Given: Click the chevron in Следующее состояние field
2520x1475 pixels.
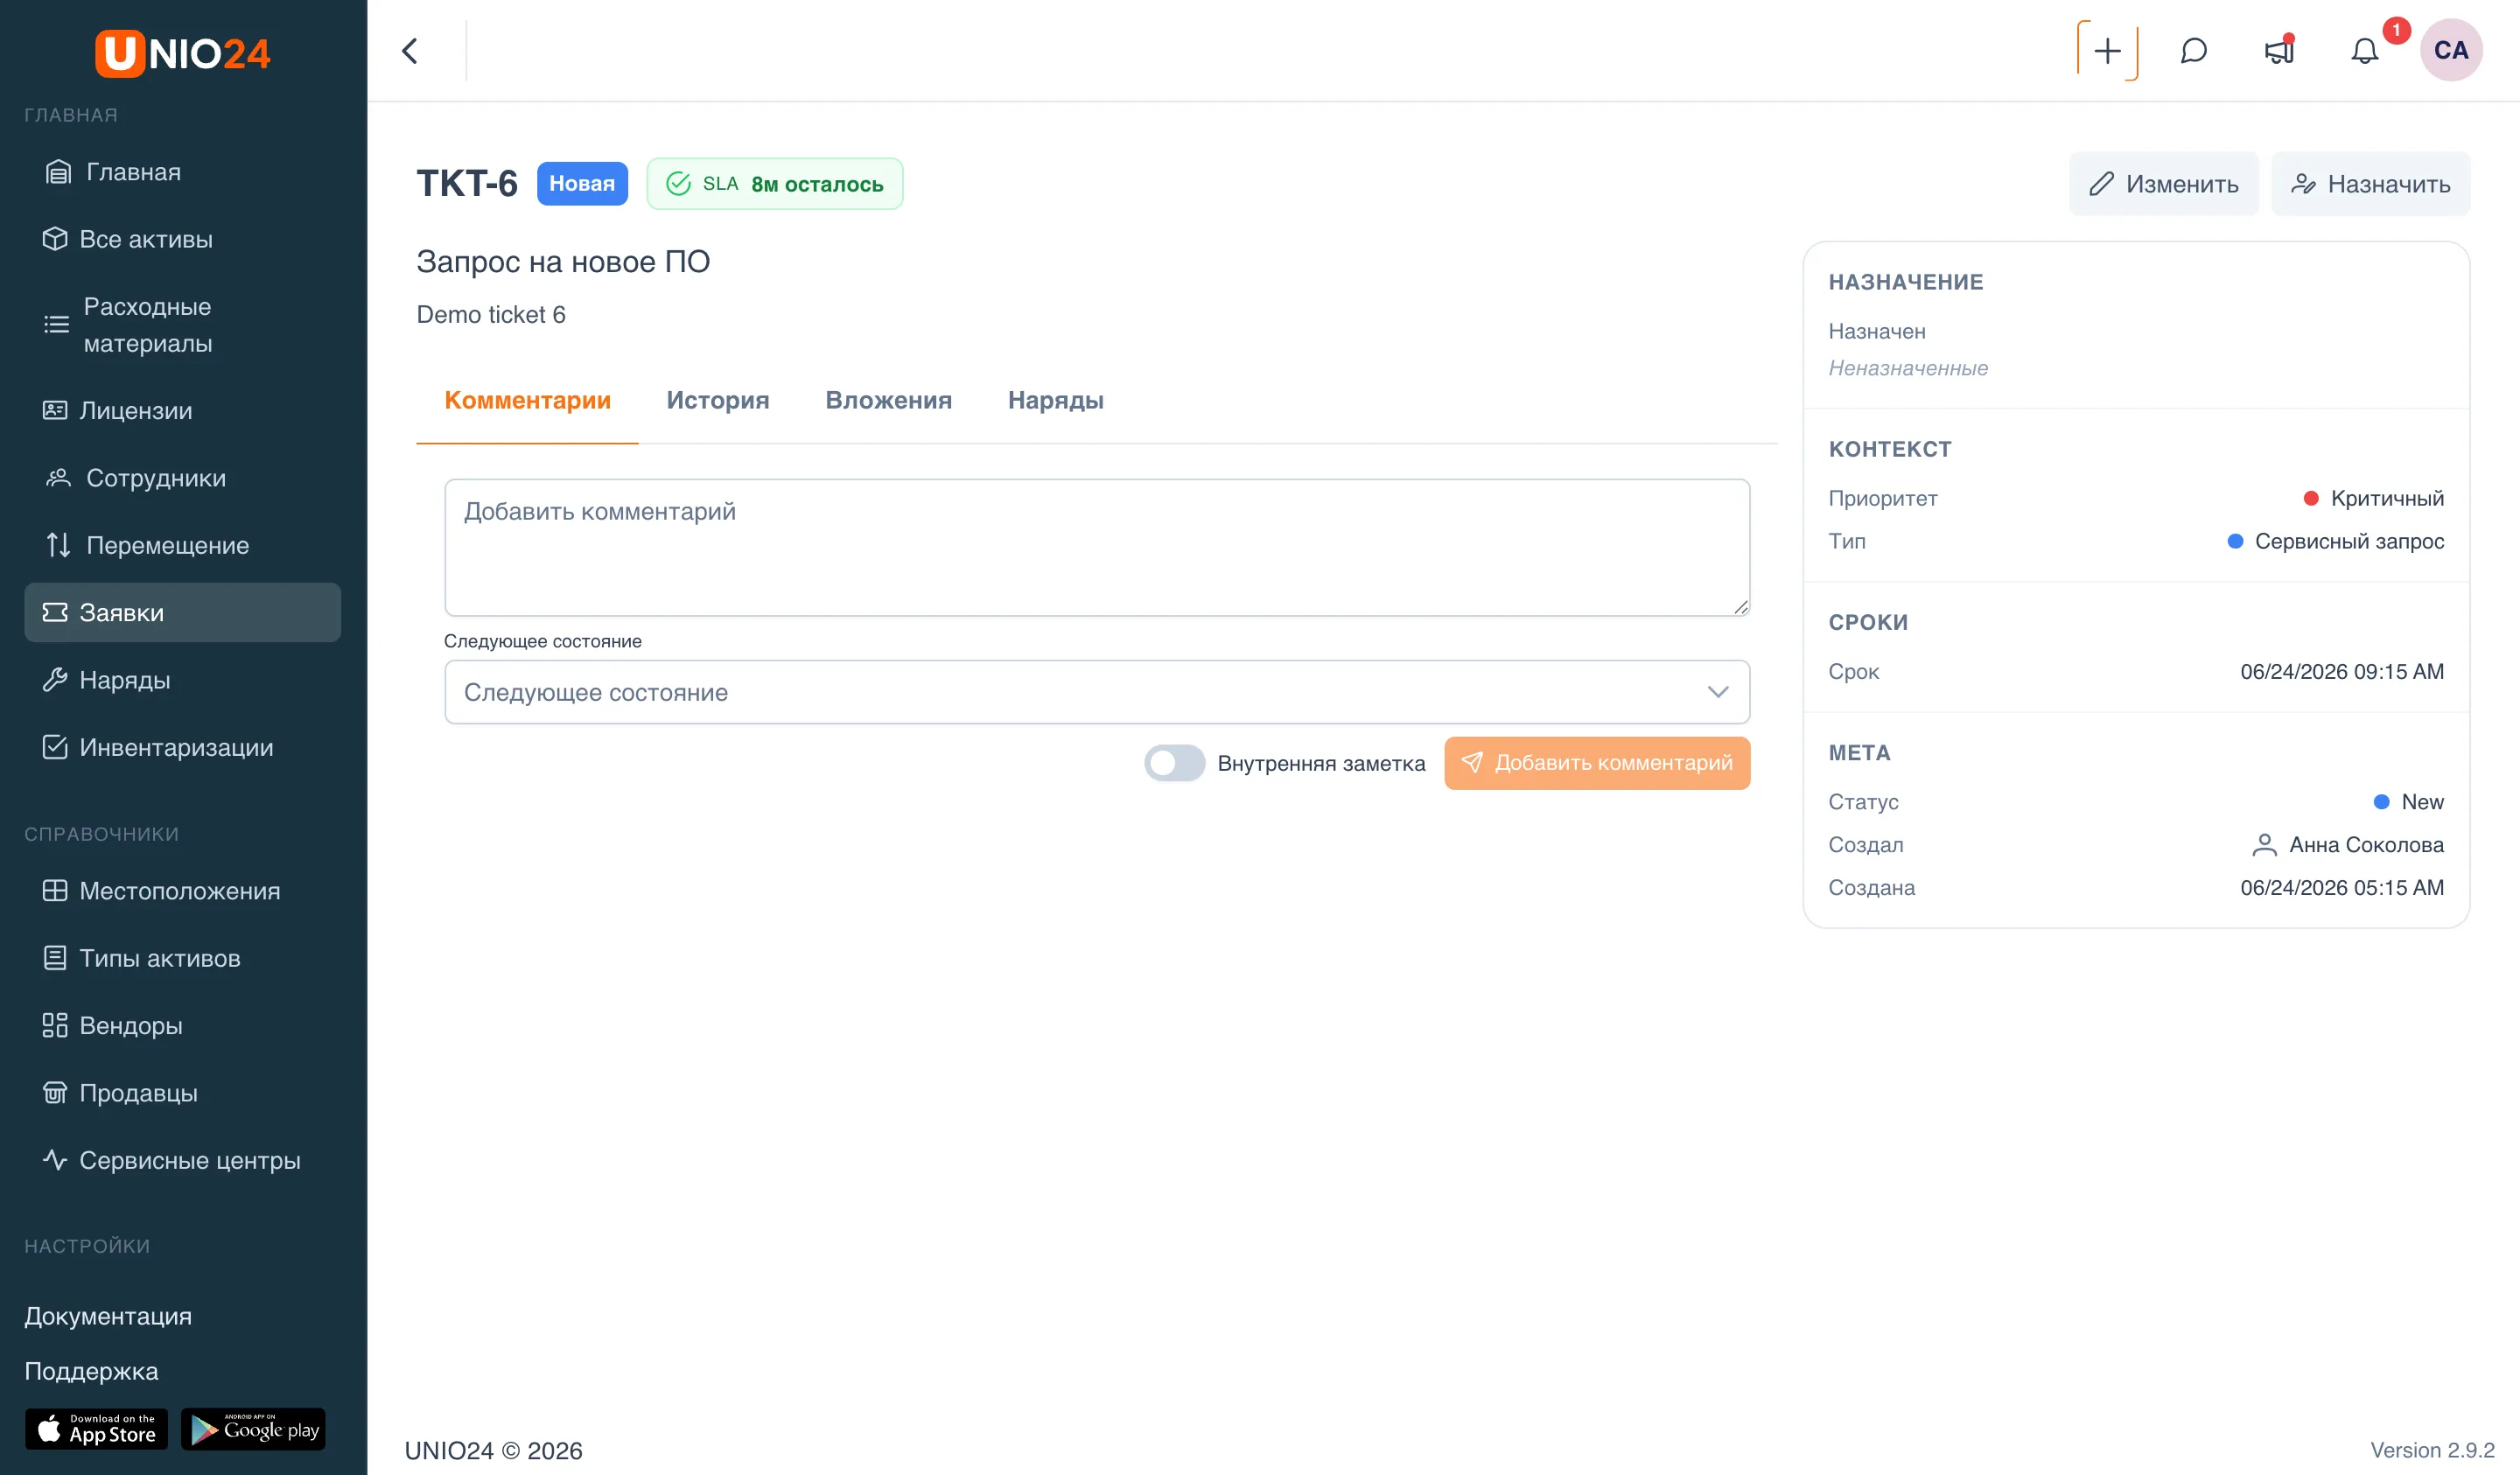Looking at the screenshot, I should [1718, 692].
